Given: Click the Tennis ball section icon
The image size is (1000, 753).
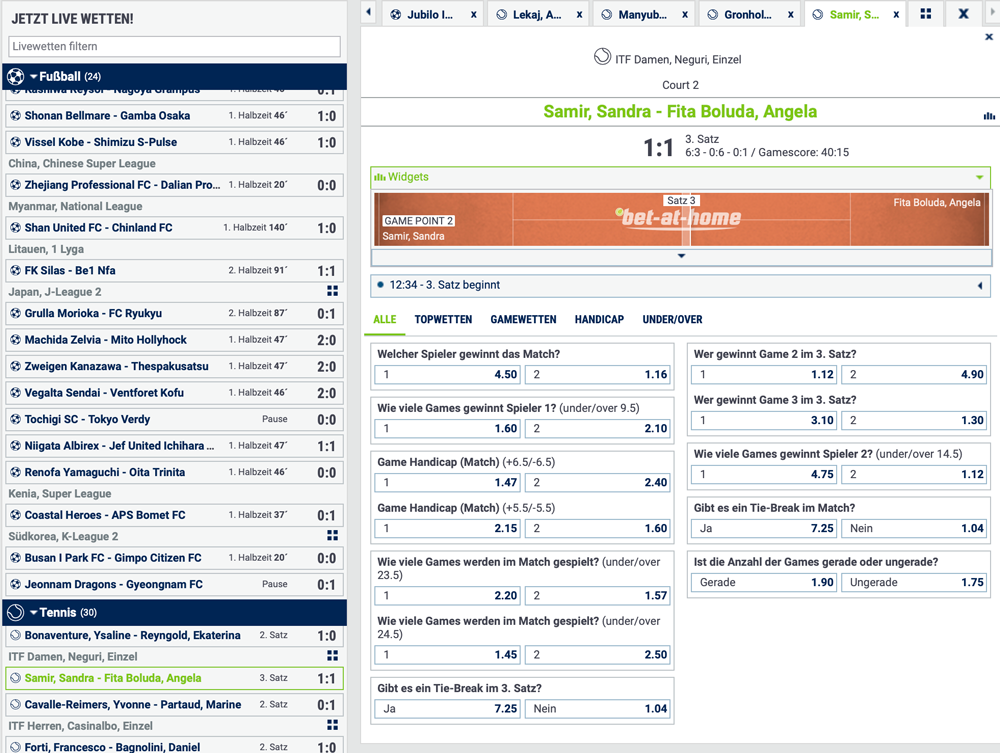Looking at the screenshot, I should (x=15, y=613).
